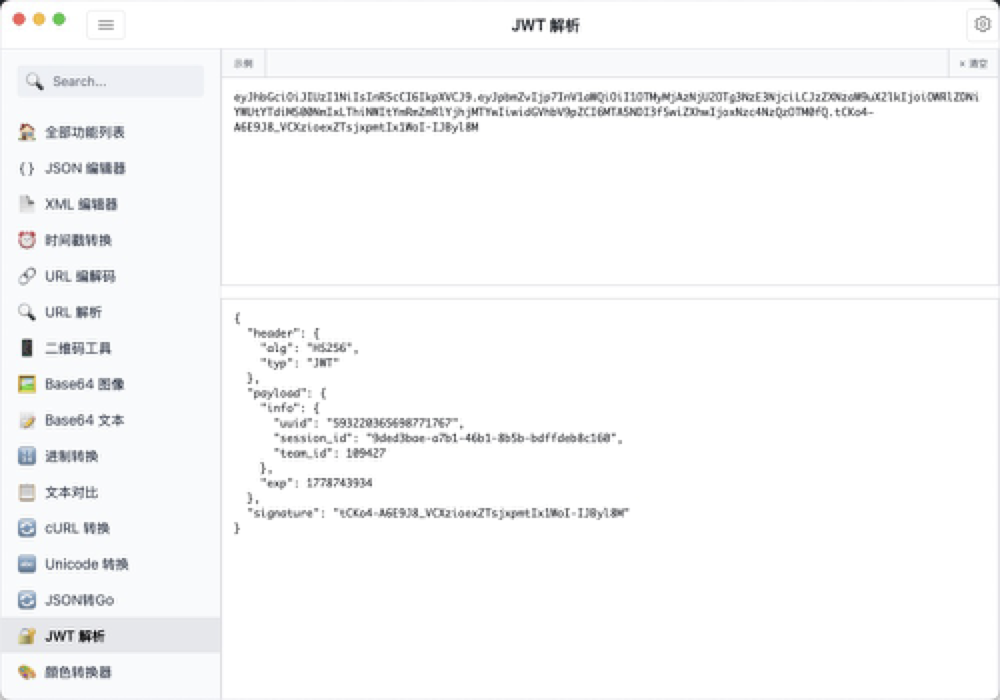Open the hamburger menu near the traffic lights

tap(106, 24)
